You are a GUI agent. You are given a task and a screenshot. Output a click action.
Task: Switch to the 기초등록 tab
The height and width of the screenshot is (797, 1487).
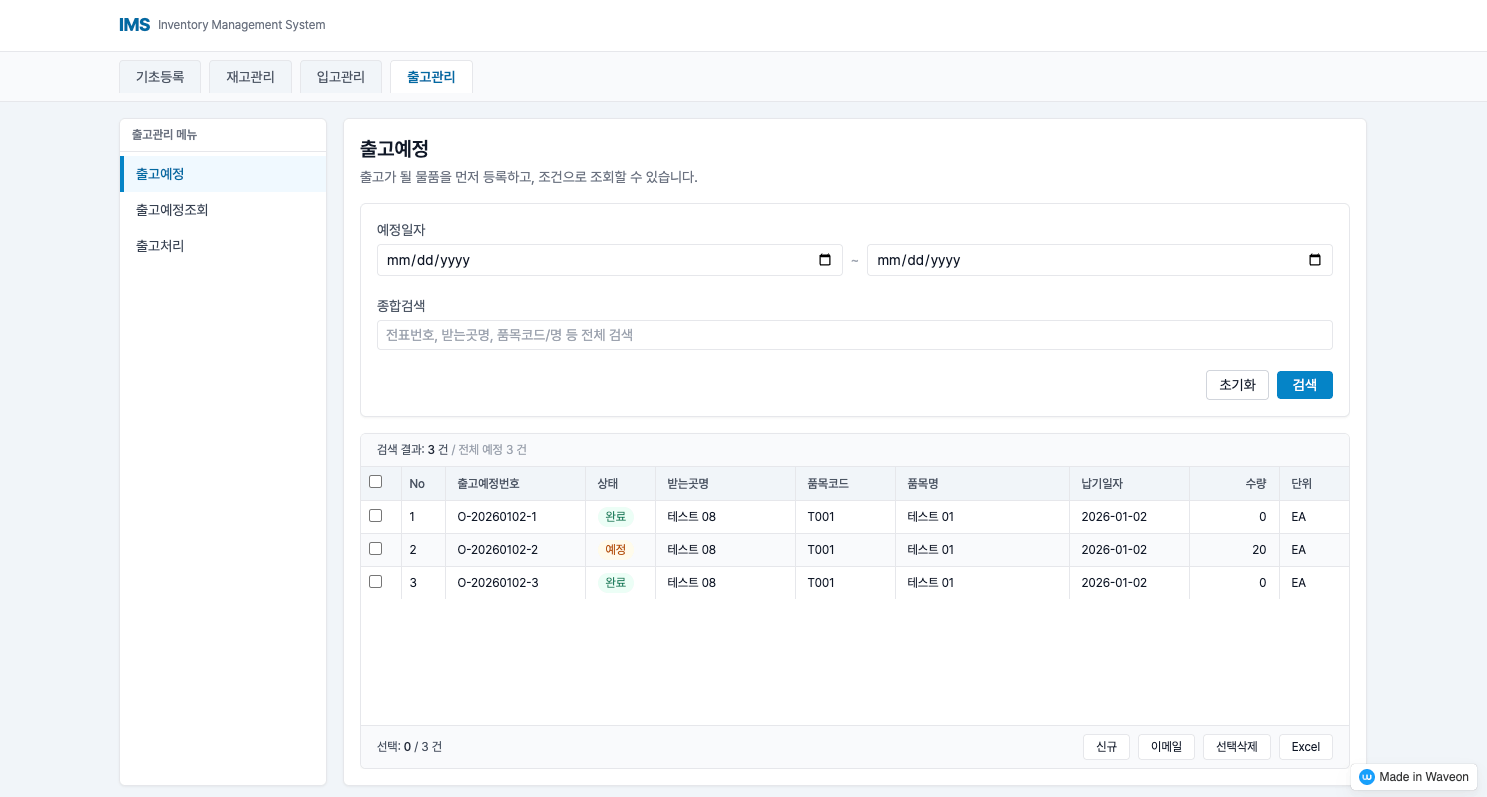tap(160, 76)
